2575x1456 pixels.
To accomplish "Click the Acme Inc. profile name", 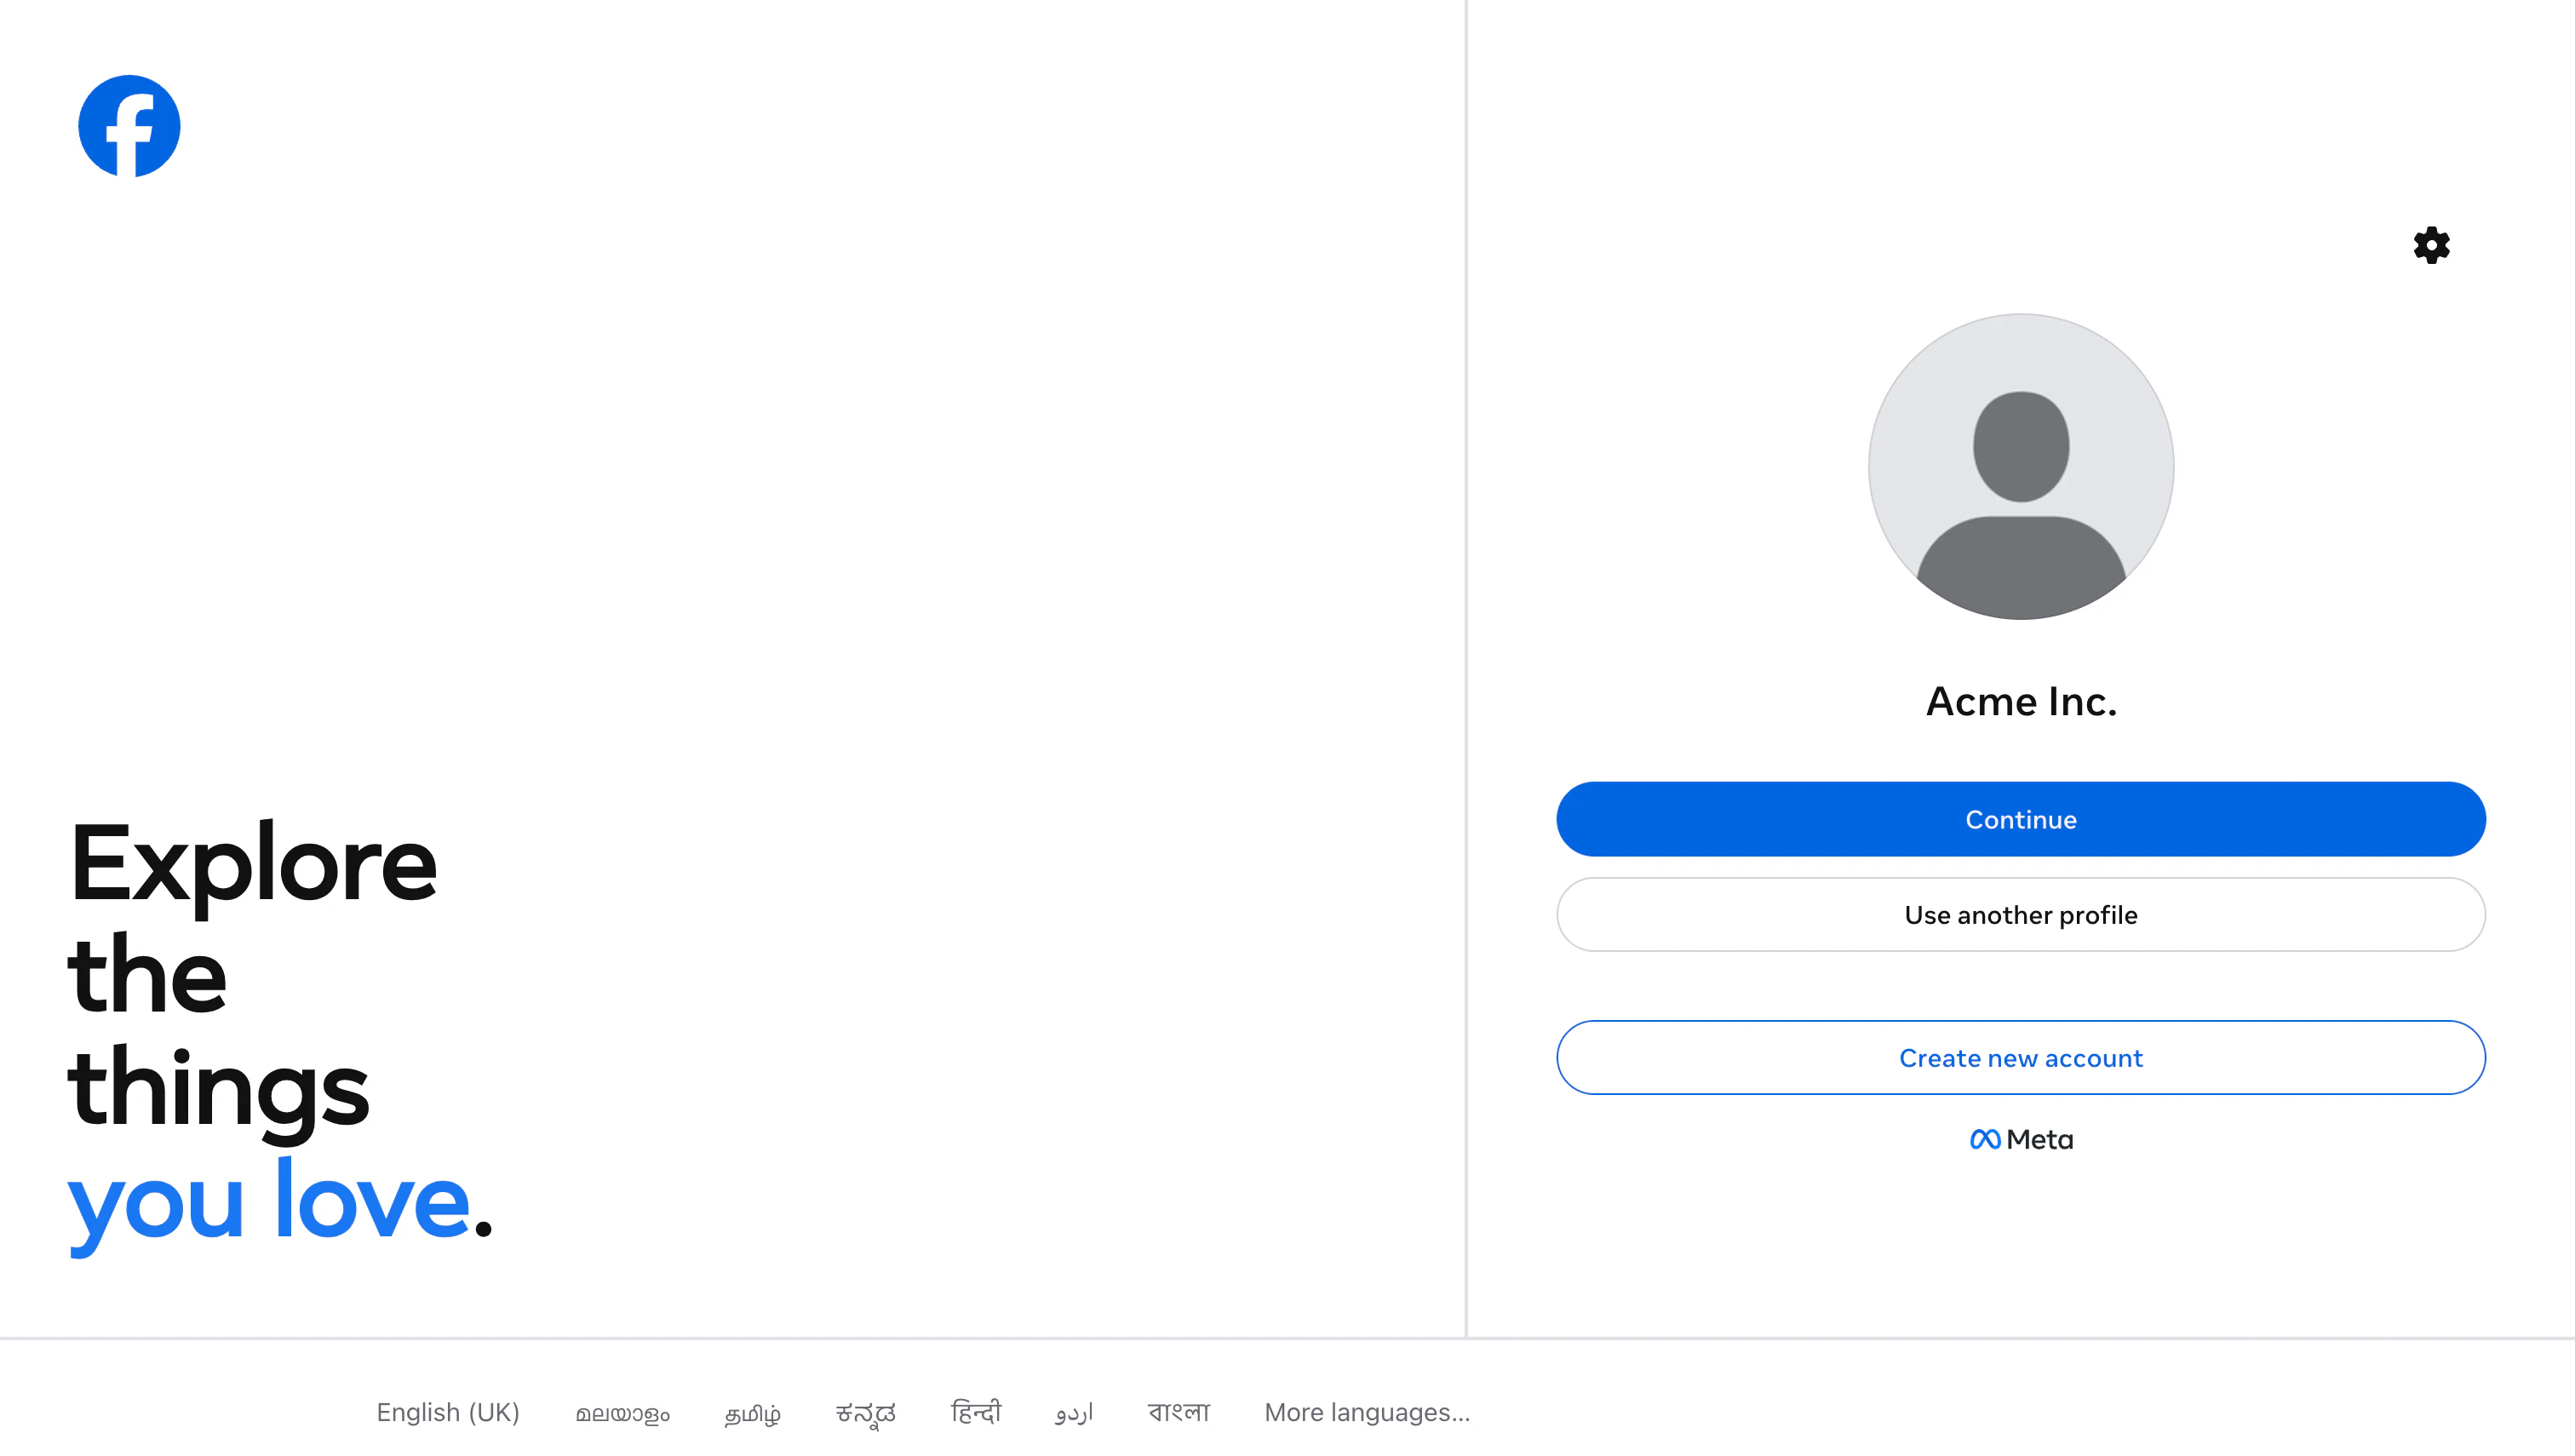I will 2021,702.
